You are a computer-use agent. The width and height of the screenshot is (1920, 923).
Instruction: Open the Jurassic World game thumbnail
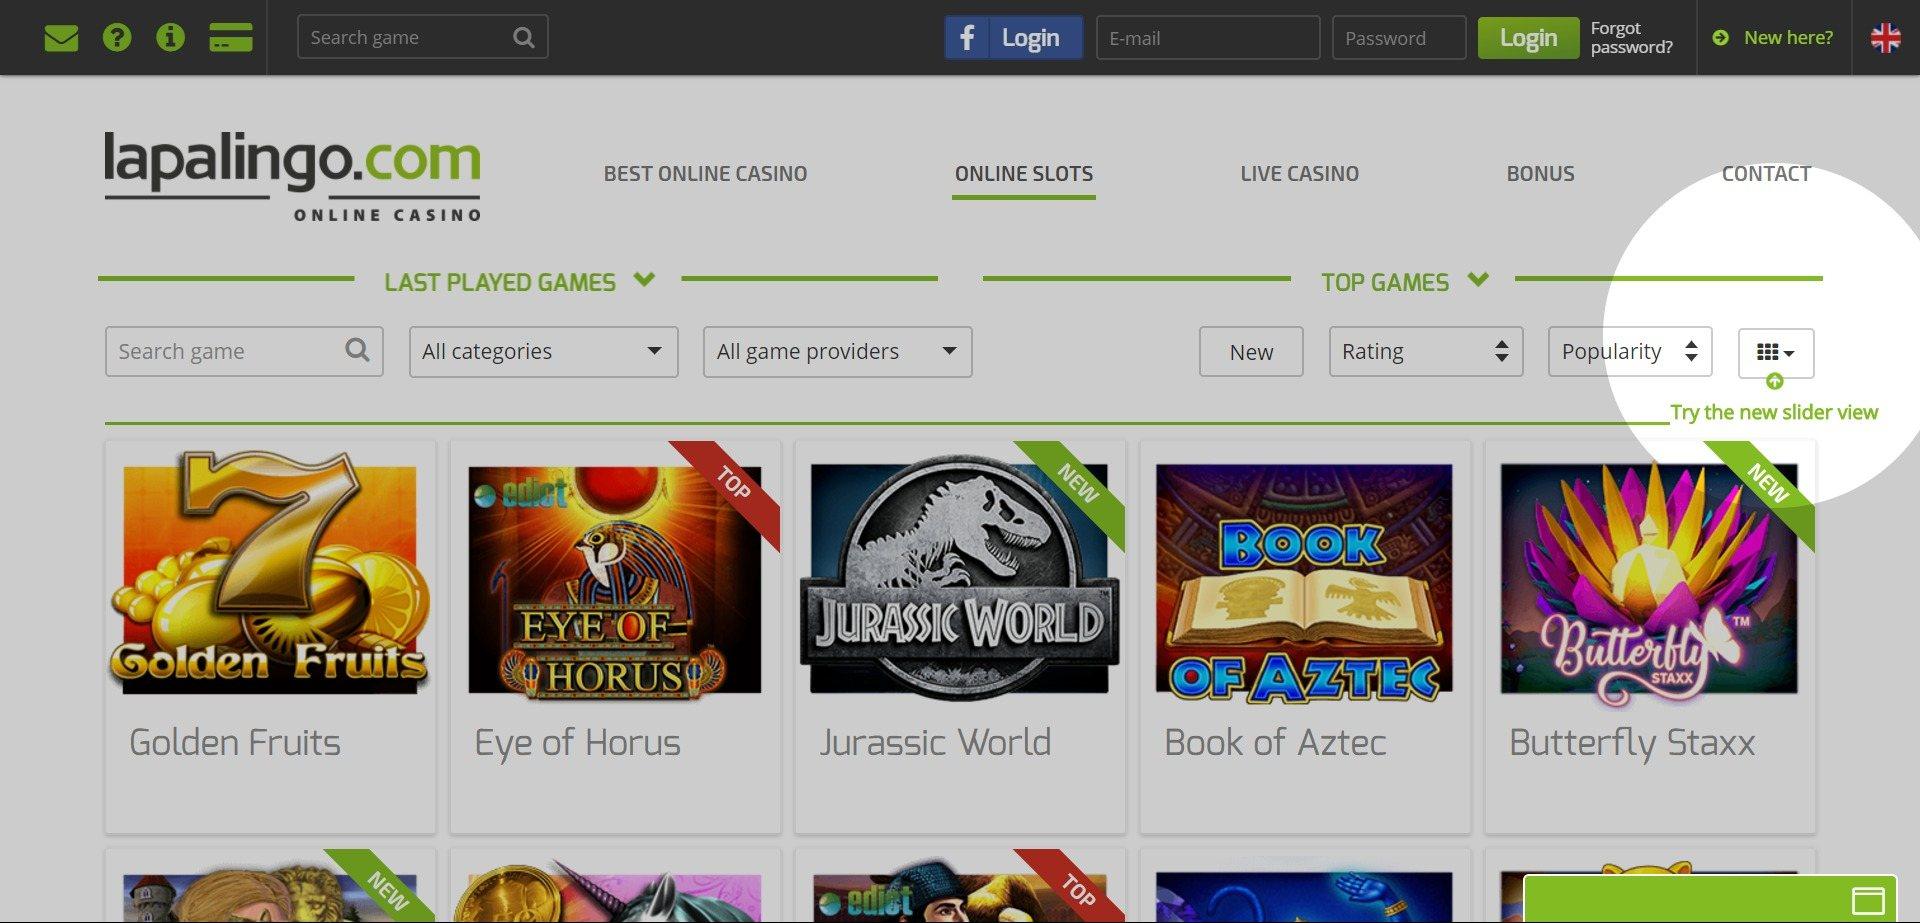960,578
